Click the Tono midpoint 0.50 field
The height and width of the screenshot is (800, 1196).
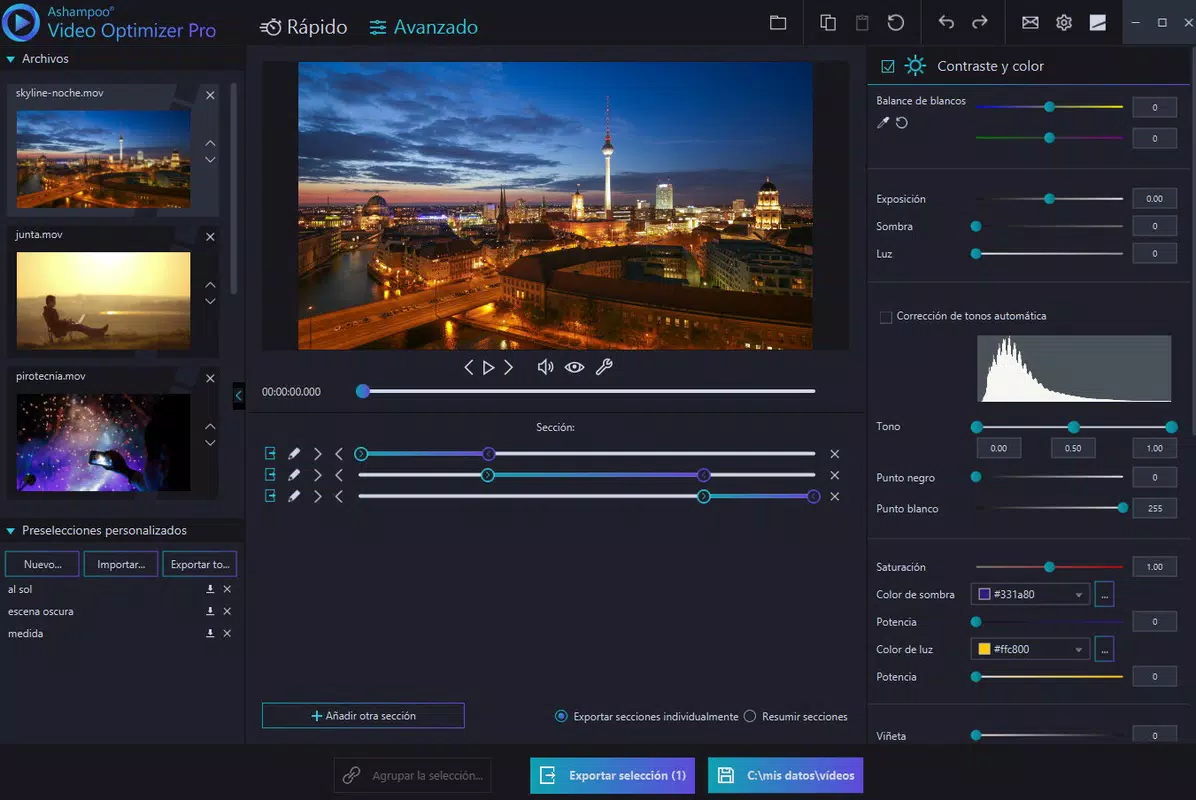point(1073,448)
